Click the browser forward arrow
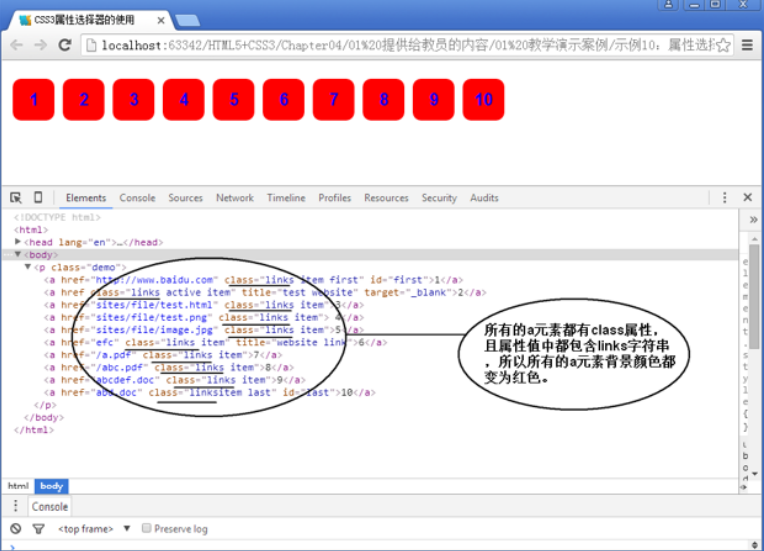This screenshot has height=551, width=764. click(40, 45)
